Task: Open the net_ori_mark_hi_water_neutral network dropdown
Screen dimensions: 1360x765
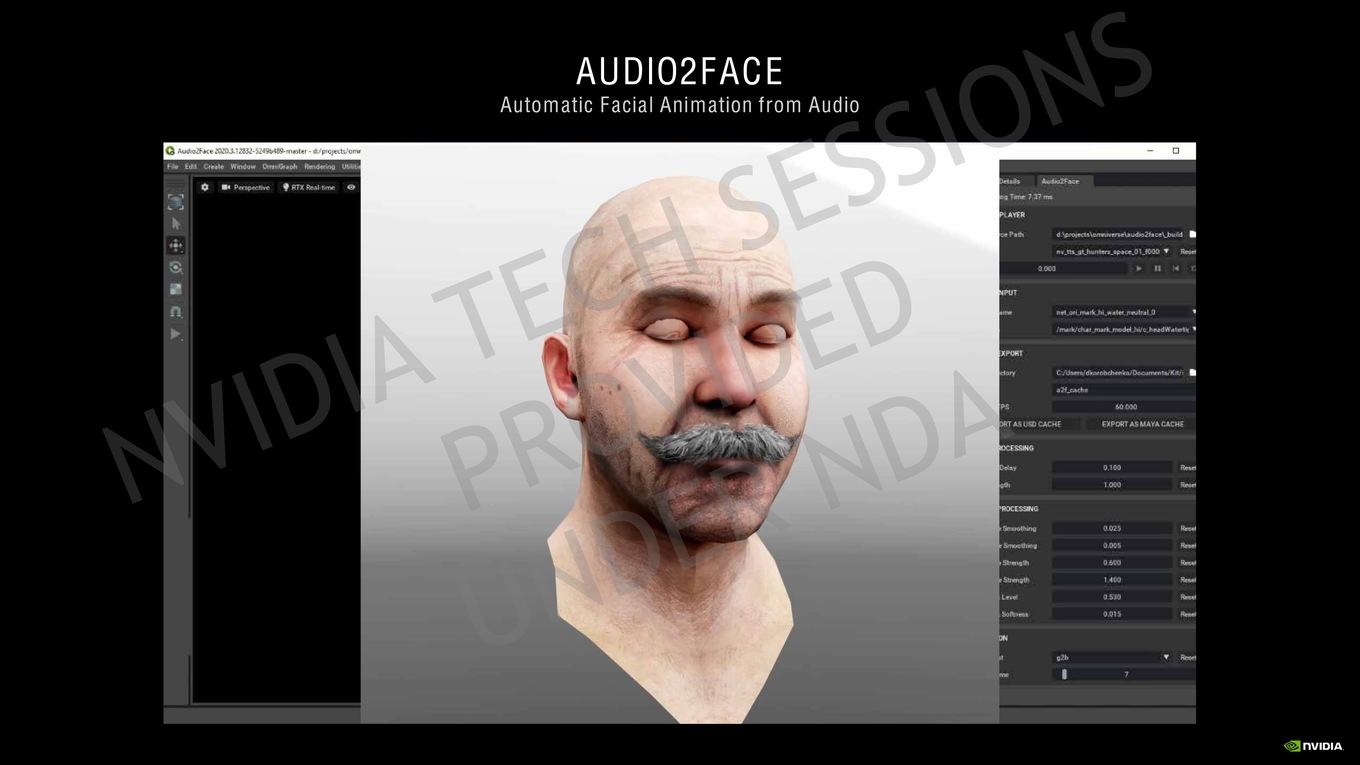Action: click(1125, 312)
